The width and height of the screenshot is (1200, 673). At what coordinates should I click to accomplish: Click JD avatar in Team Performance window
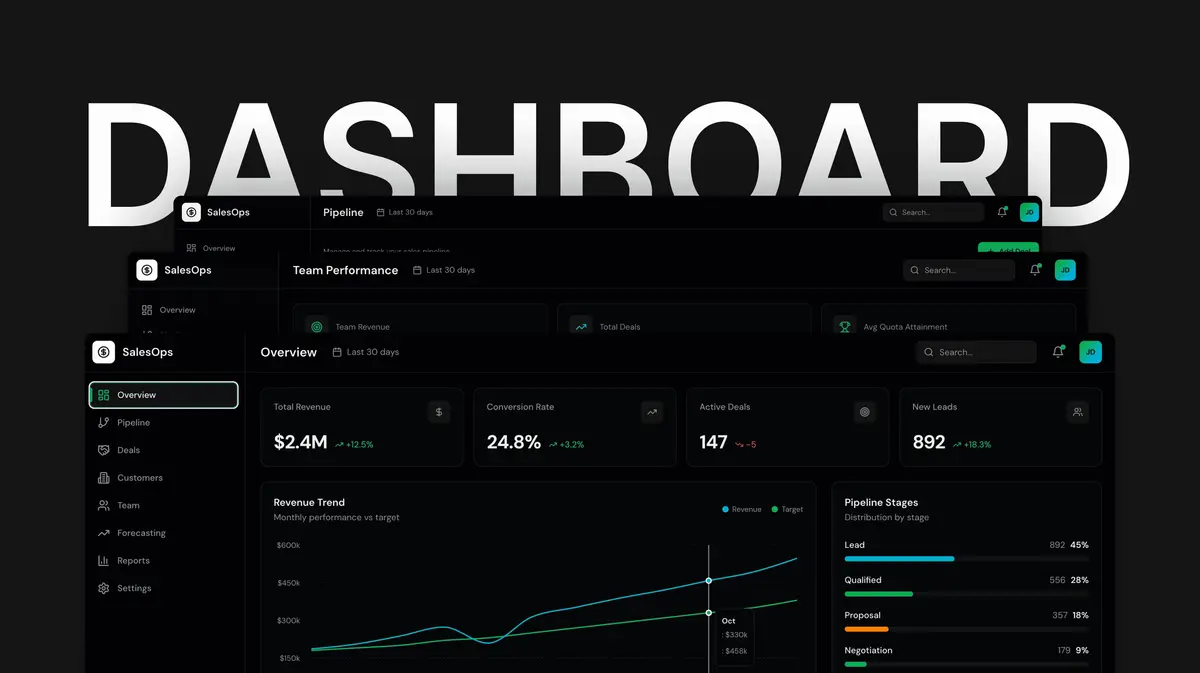pos(1065,270)
